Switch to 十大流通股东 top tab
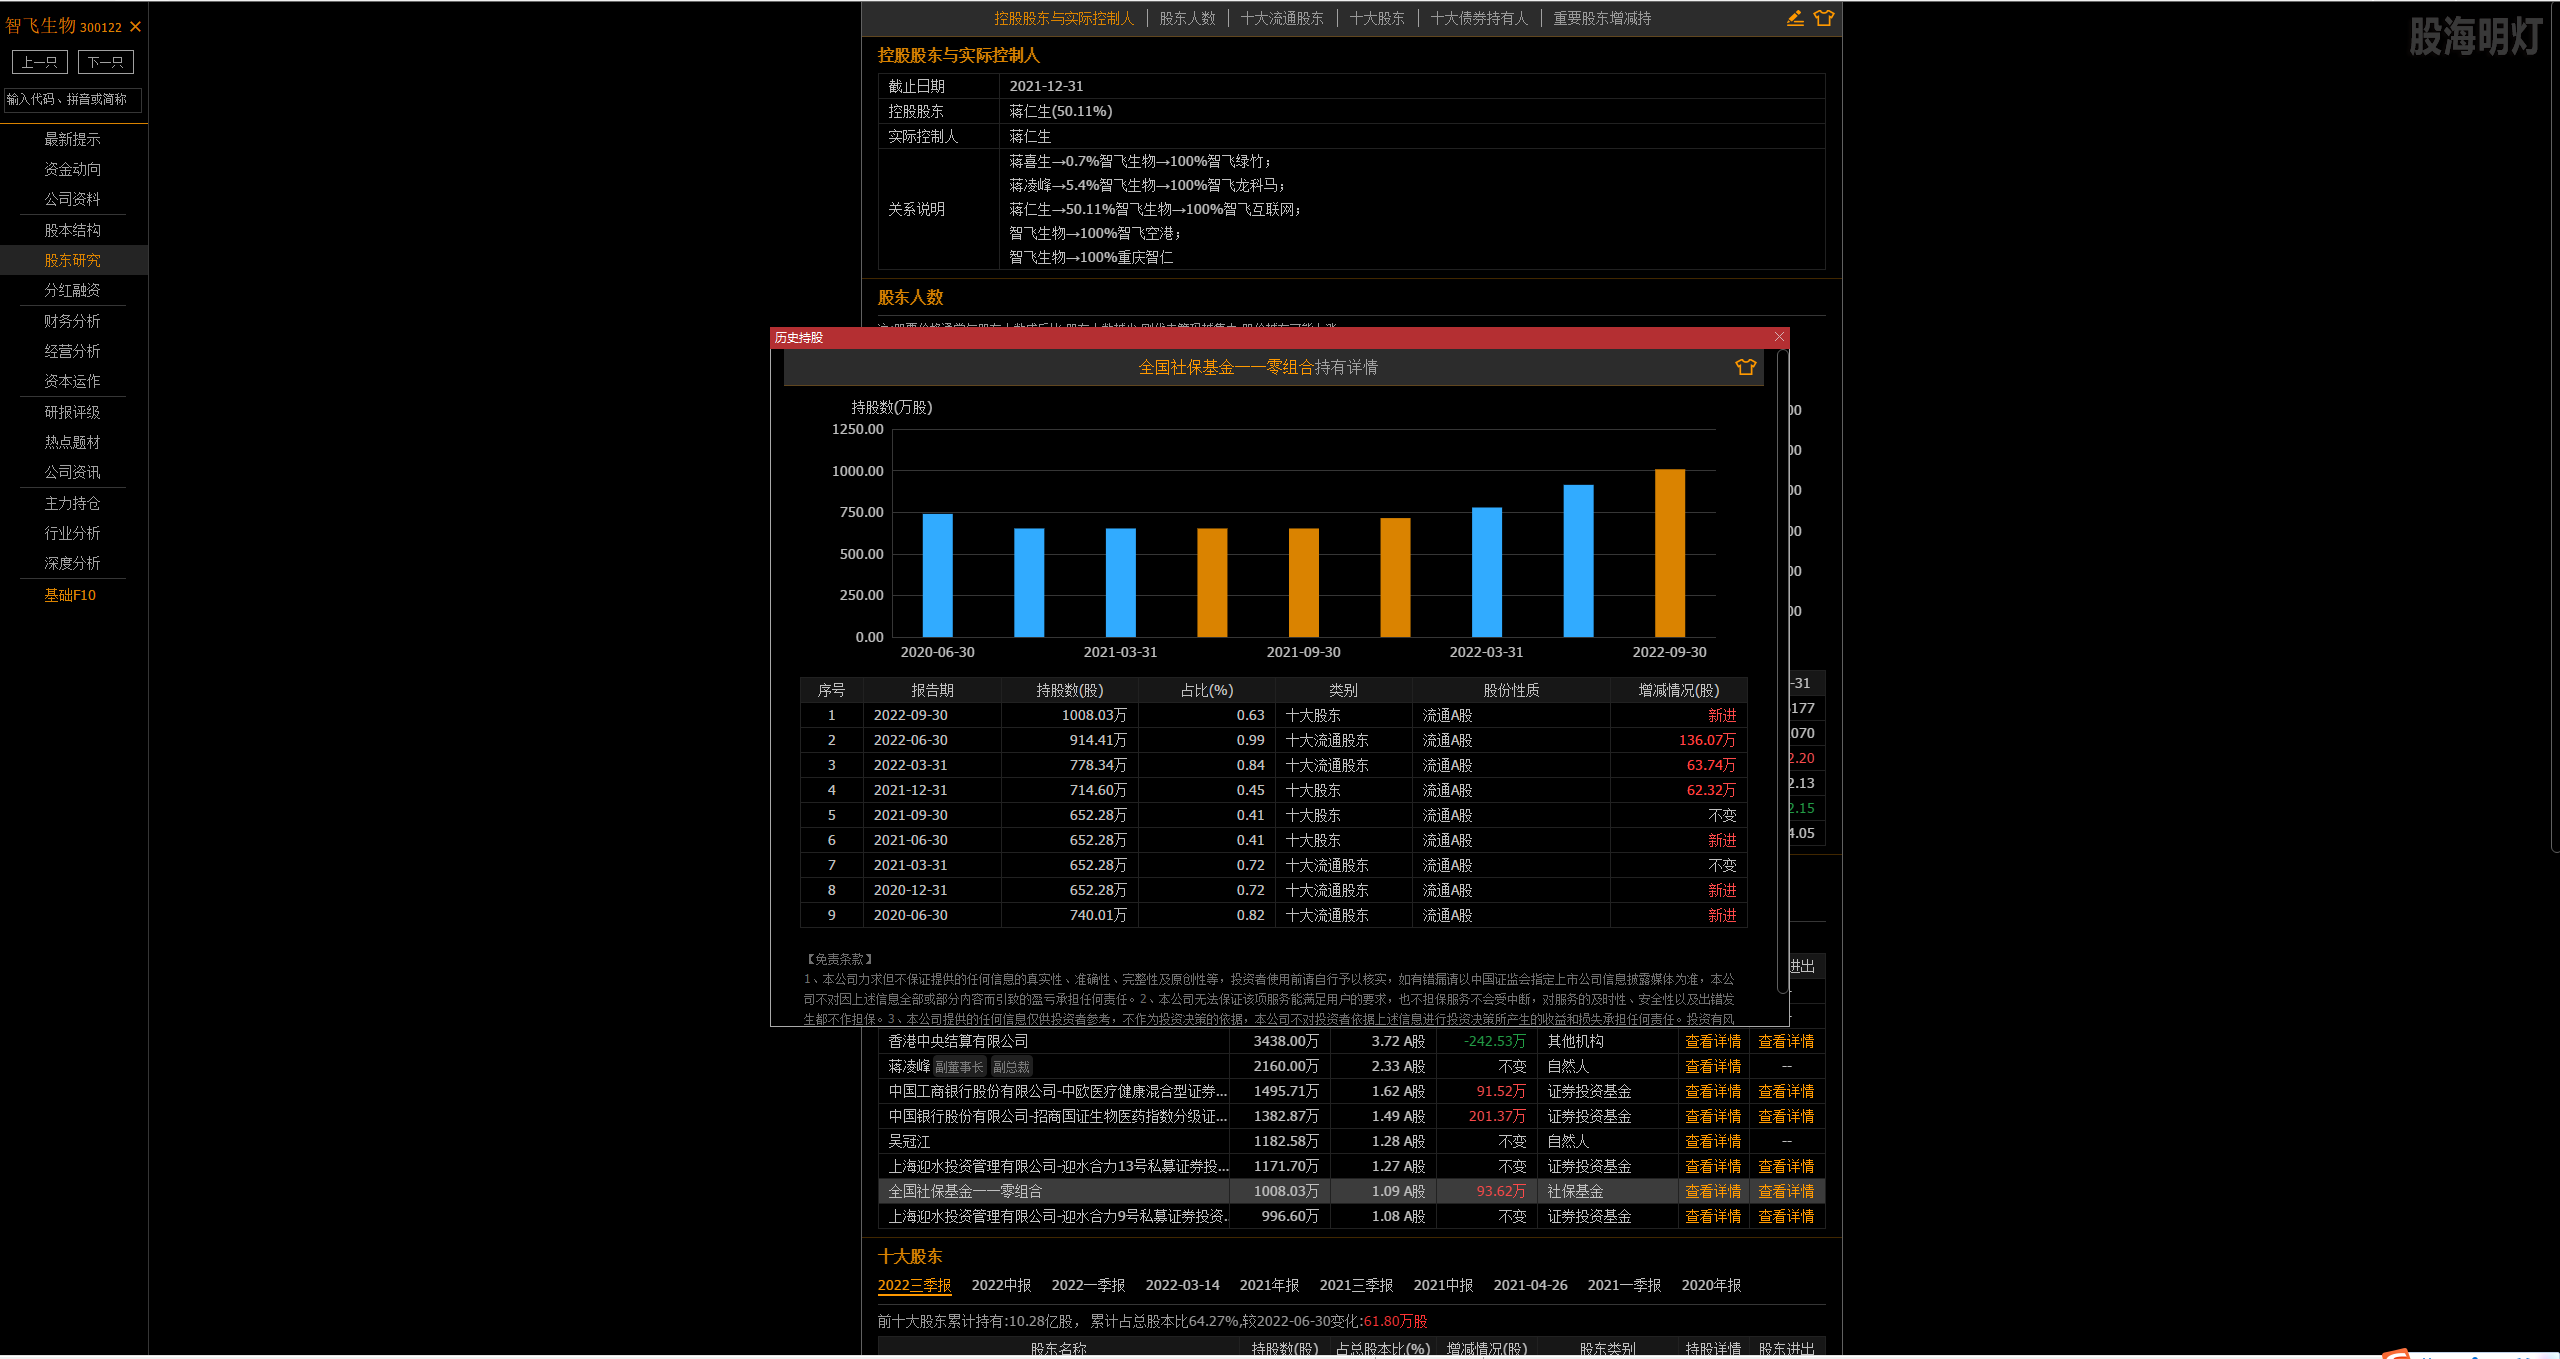Image resolution: width=2560 pixels, height=1359 pixels. tap(1282, 18)
